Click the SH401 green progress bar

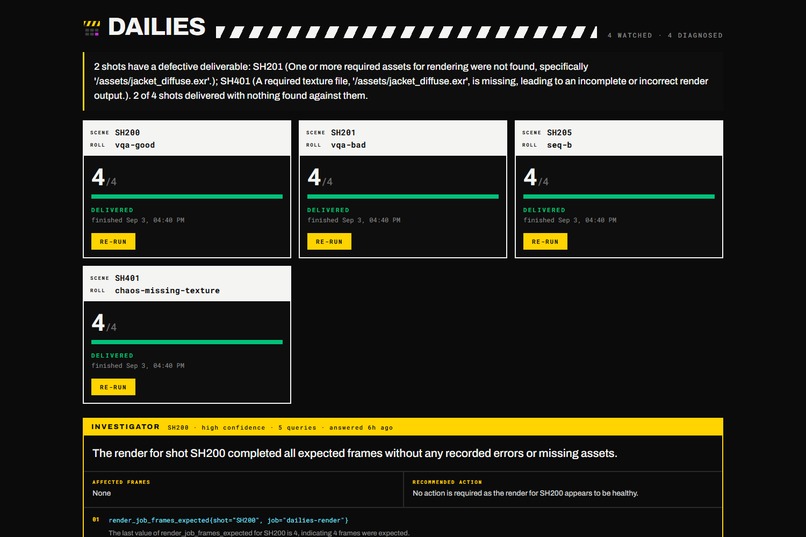[x=187, y=342]
